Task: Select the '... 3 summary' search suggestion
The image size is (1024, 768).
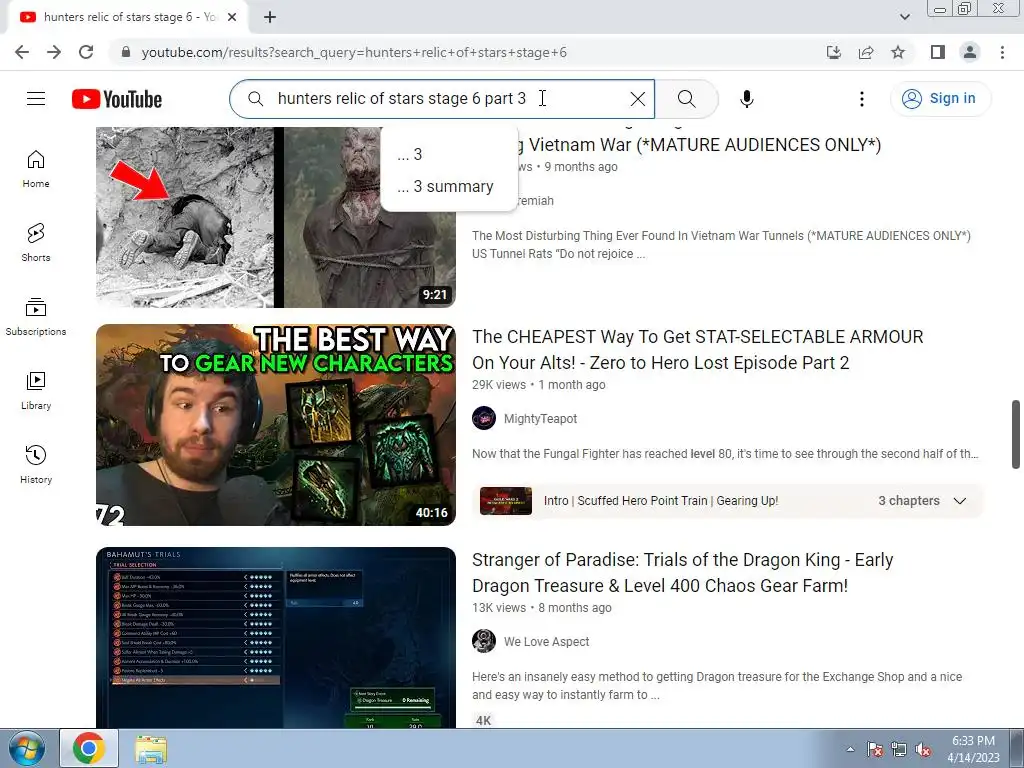Action: click(449, 186)
